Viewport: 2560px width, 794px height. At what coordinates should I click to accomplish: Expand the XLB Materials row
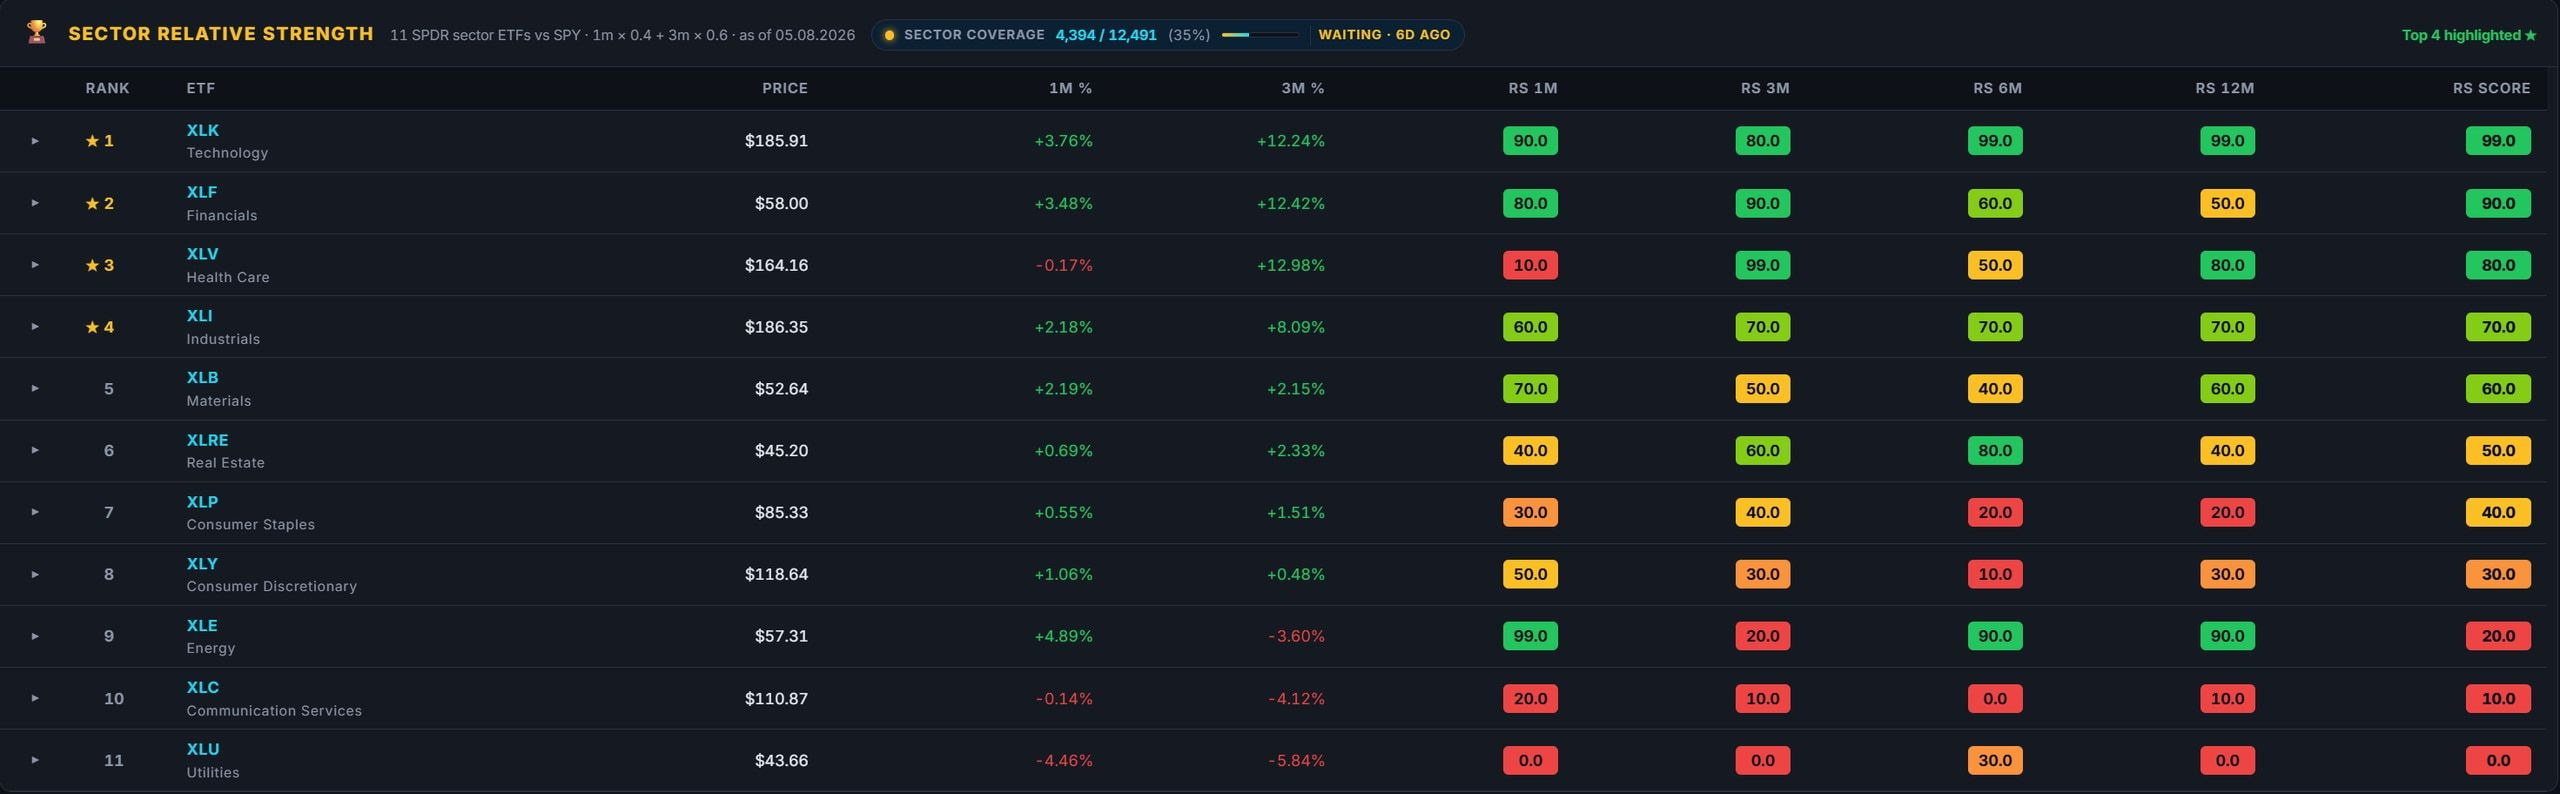[x=35, y=388]
